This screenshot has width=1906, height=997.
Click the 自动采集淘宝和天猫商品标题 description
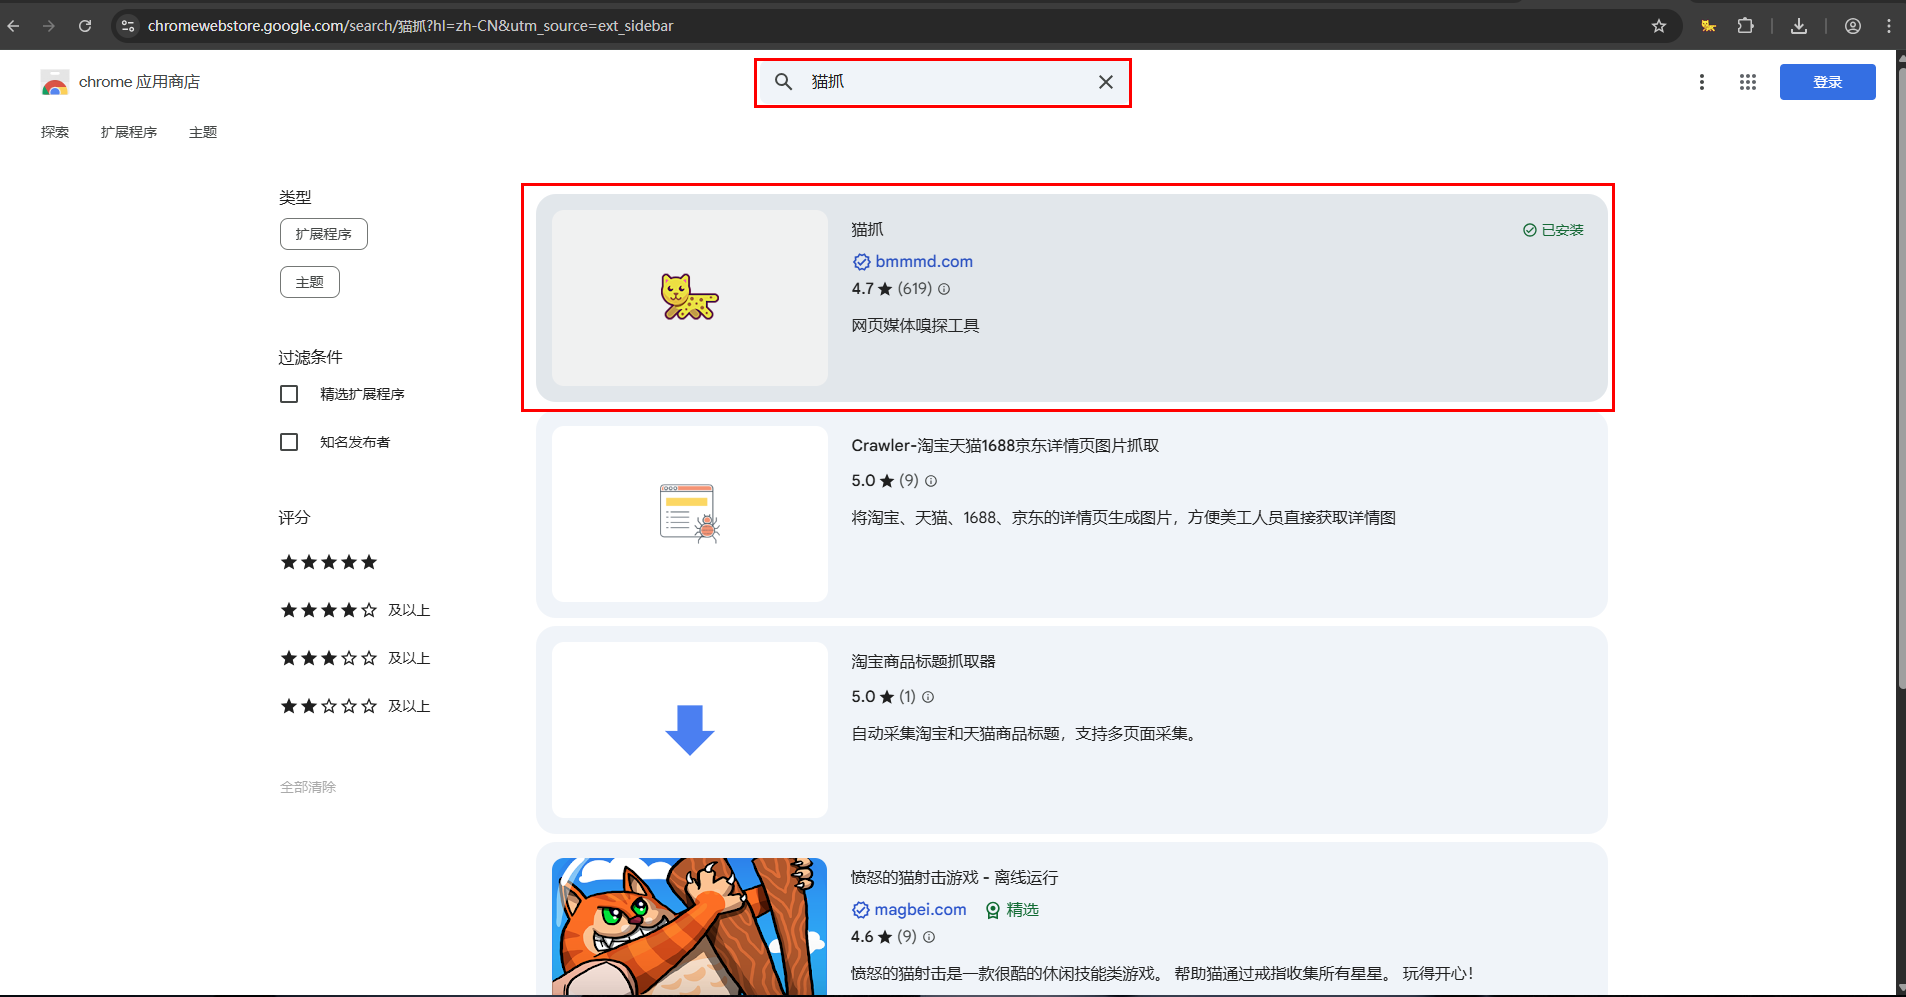pyautogui.click(x=1025, y=734)
